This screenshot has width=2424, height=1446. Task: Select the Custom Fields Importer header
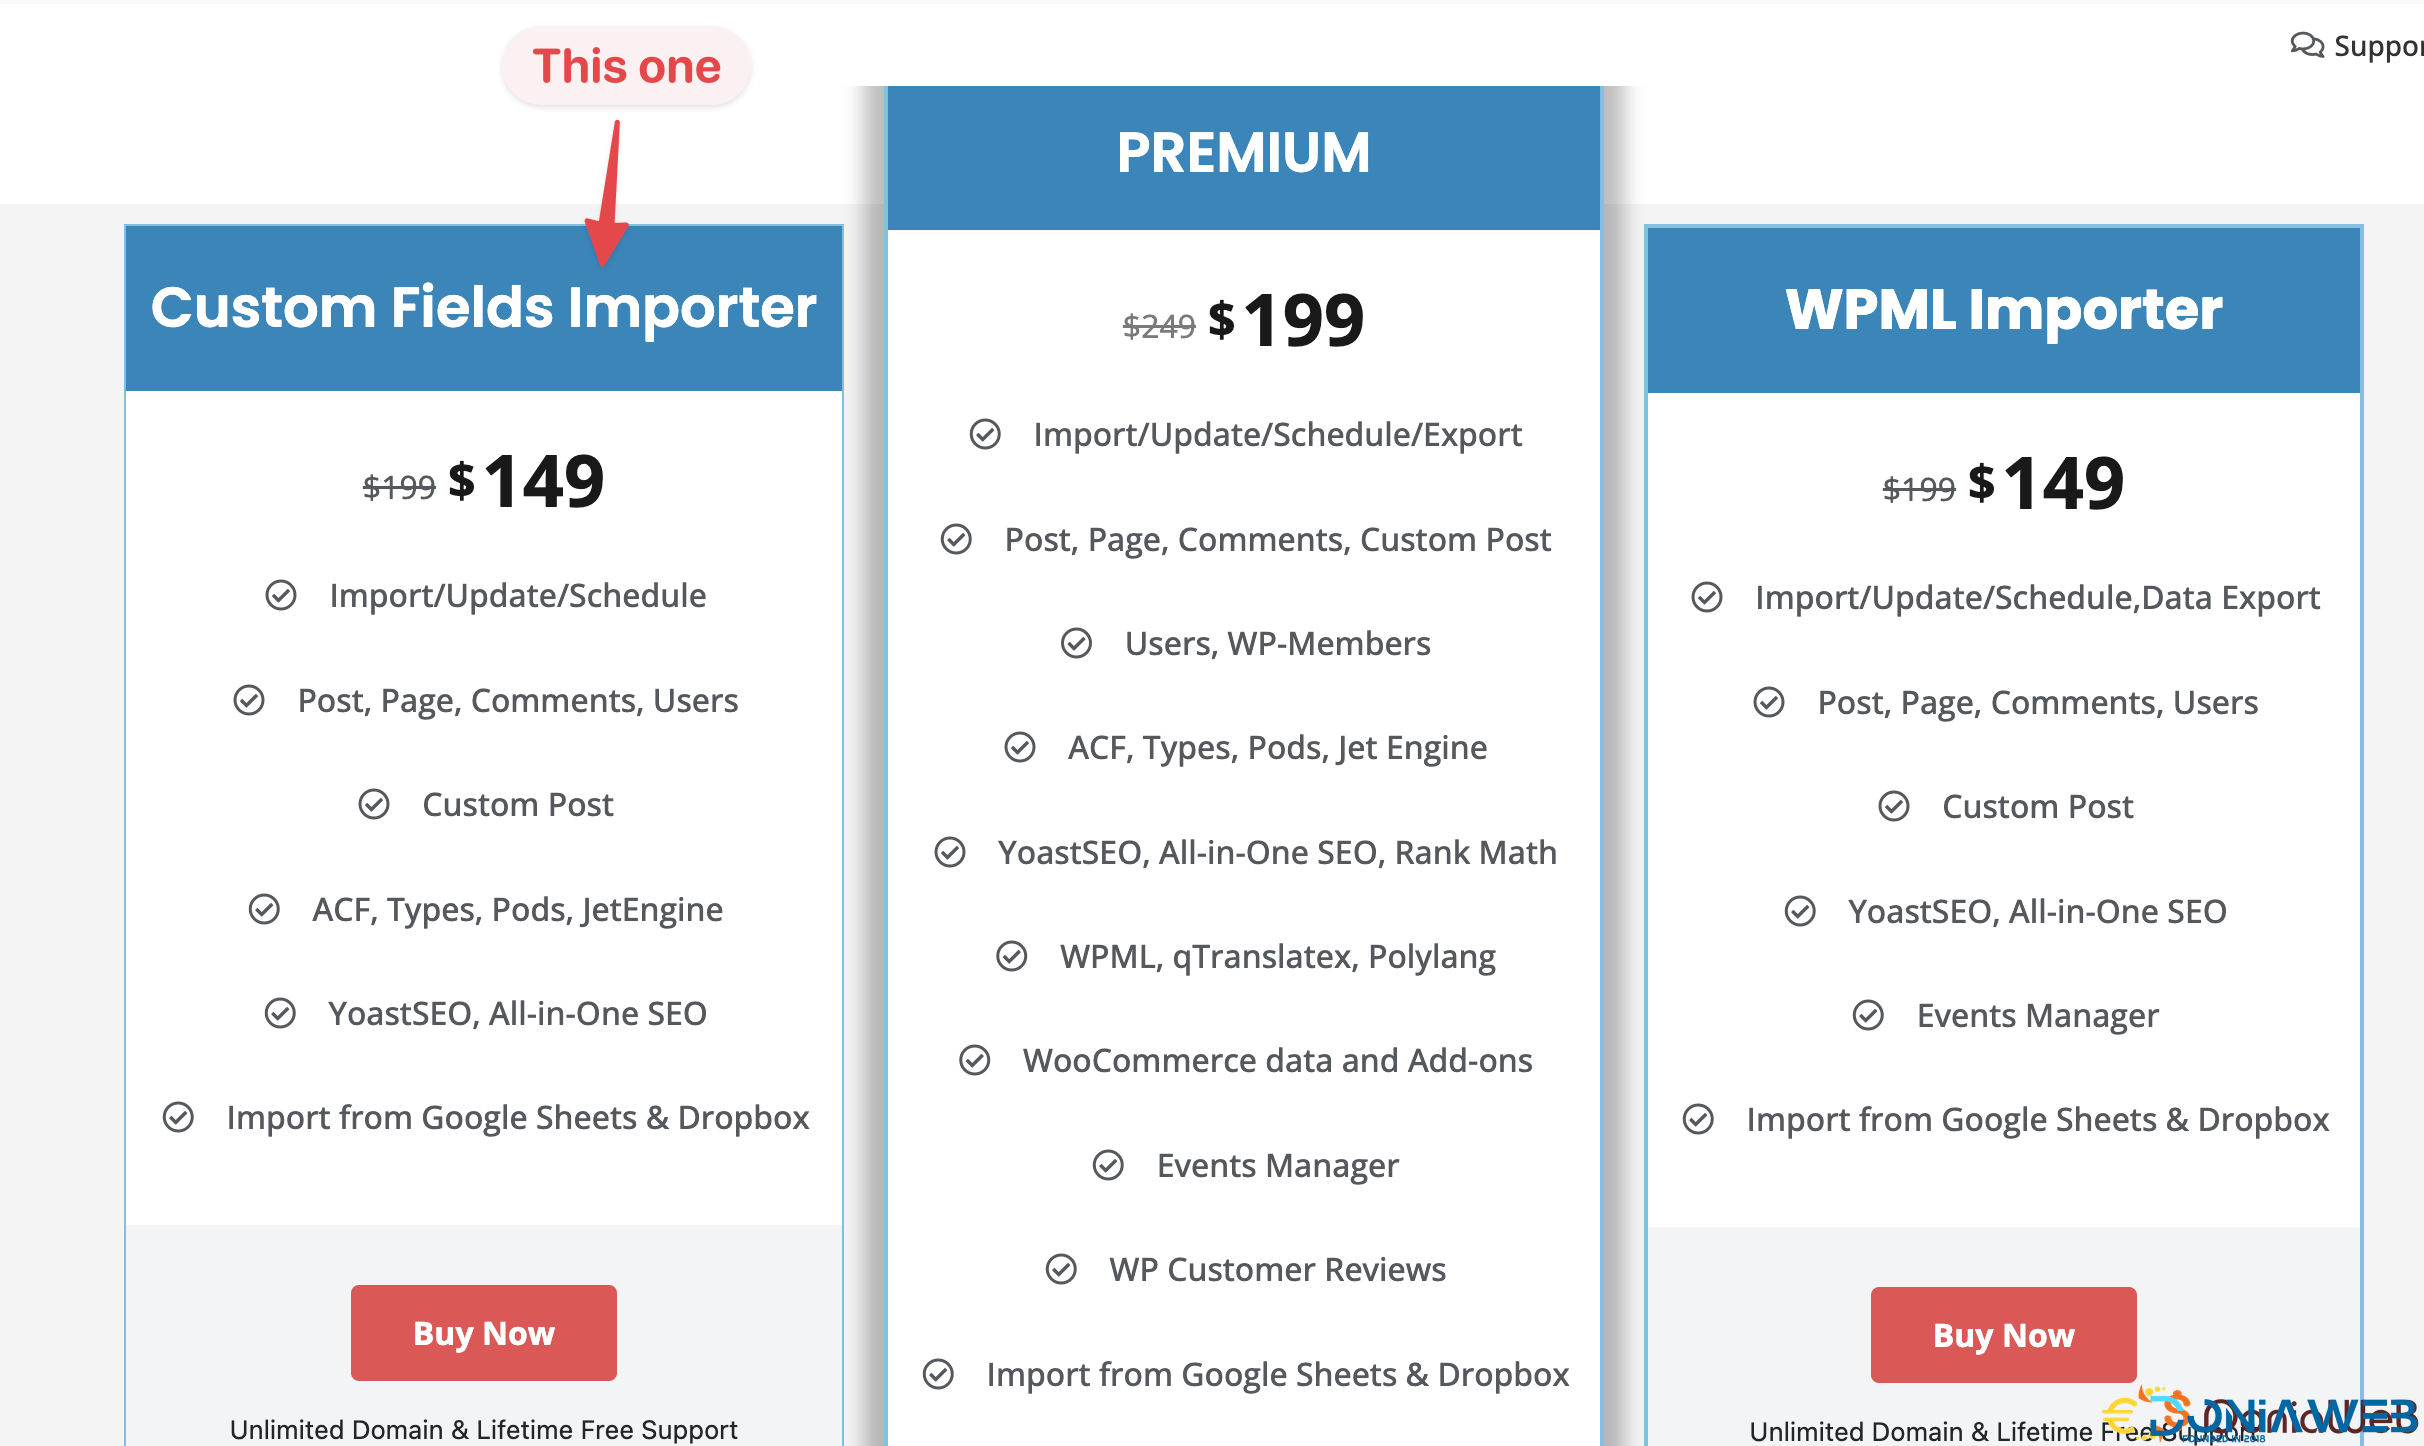coord(484,308)
